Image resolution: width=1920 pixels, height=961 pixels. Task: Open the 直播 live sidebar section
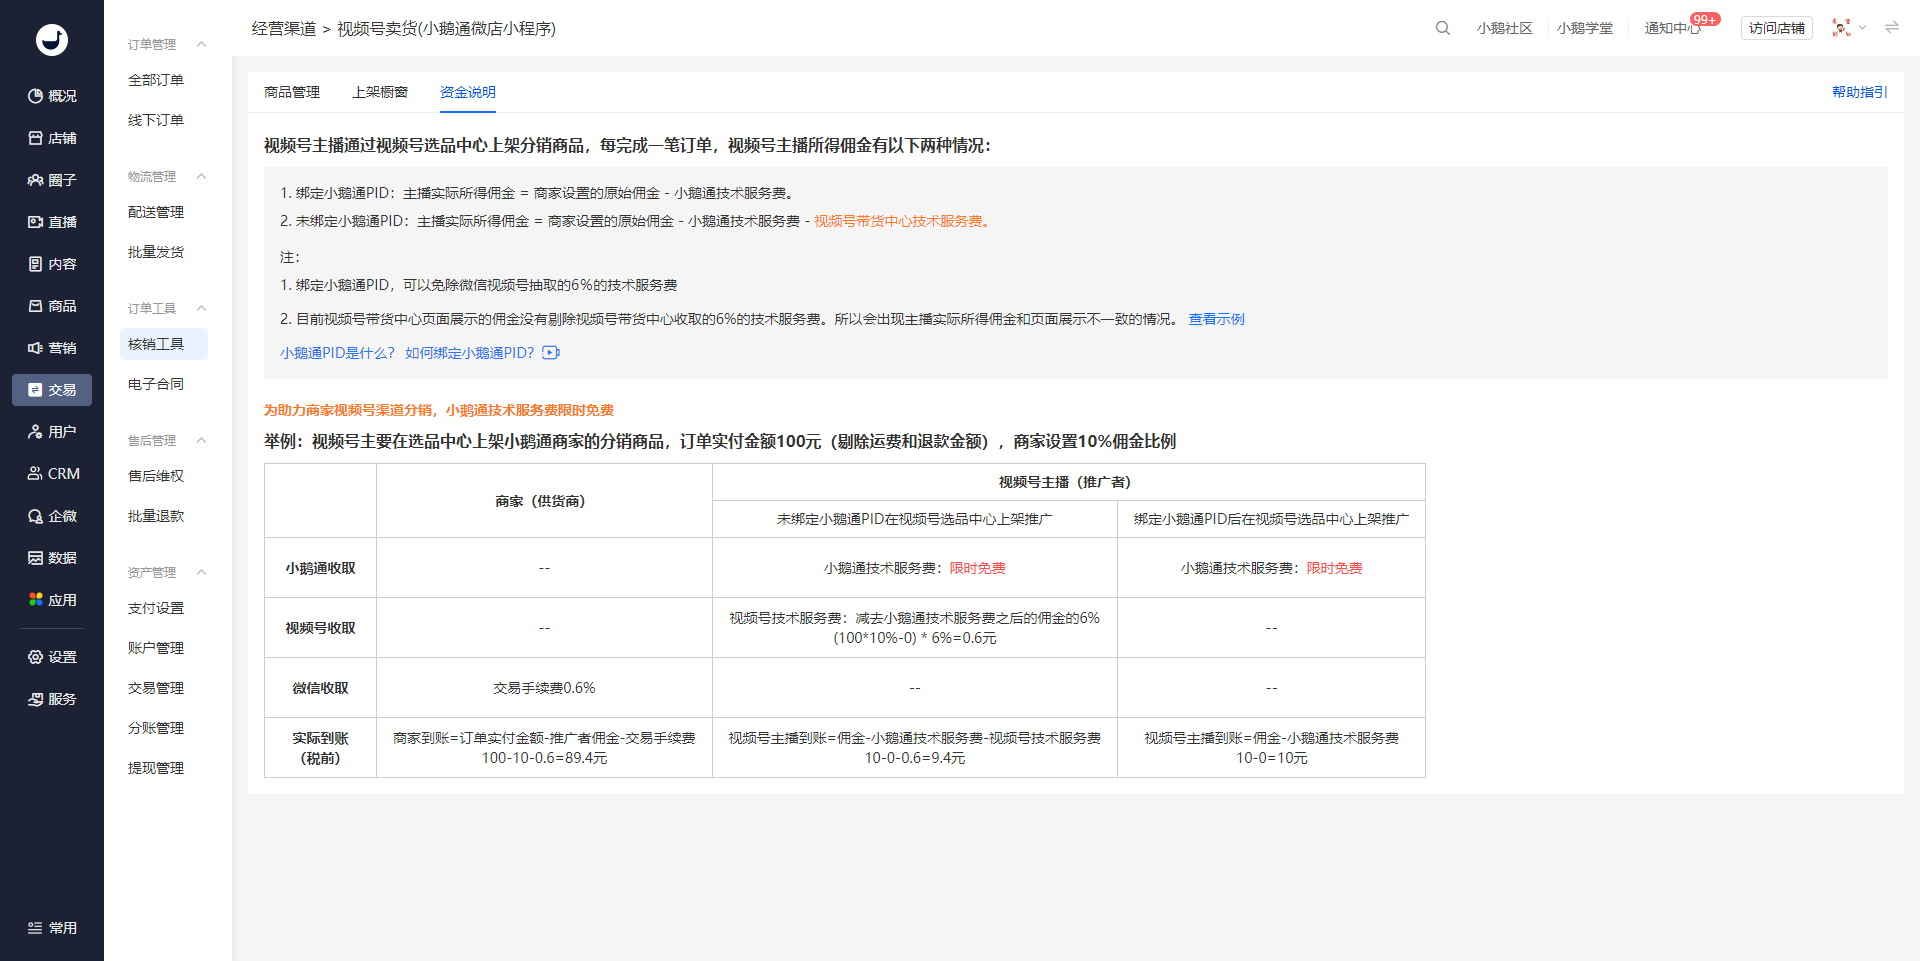[52, 222]
